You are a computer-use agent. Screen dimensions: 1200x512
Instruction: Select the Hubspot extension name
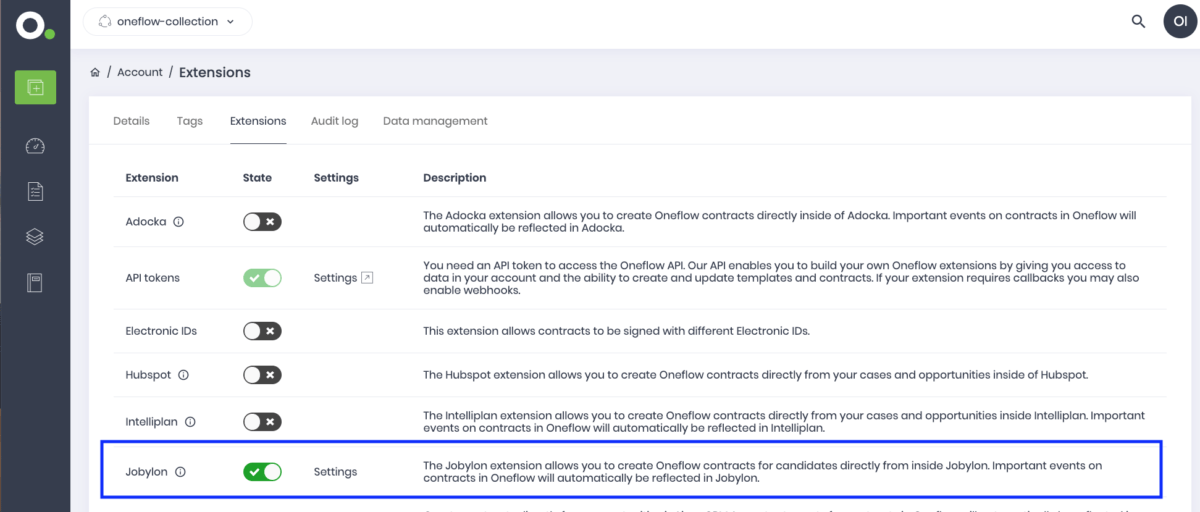pyautogui.click(x=148, y=375)
